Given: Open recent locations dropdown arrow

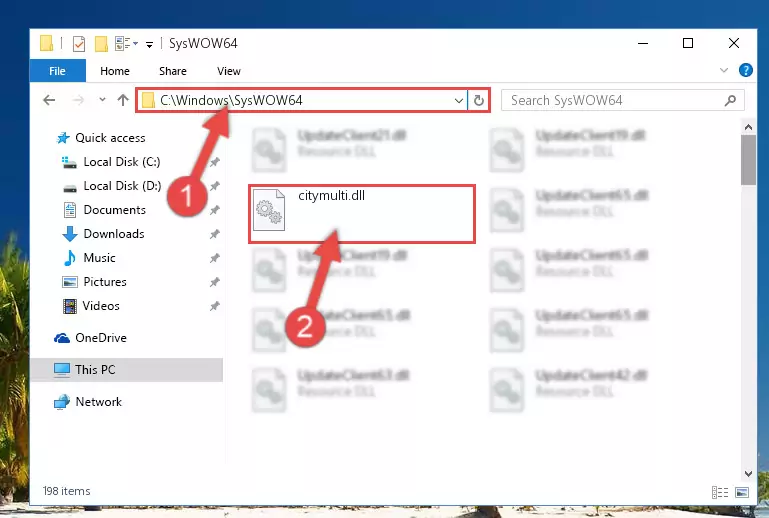Looking at the screenshot, I should [102, 100].
